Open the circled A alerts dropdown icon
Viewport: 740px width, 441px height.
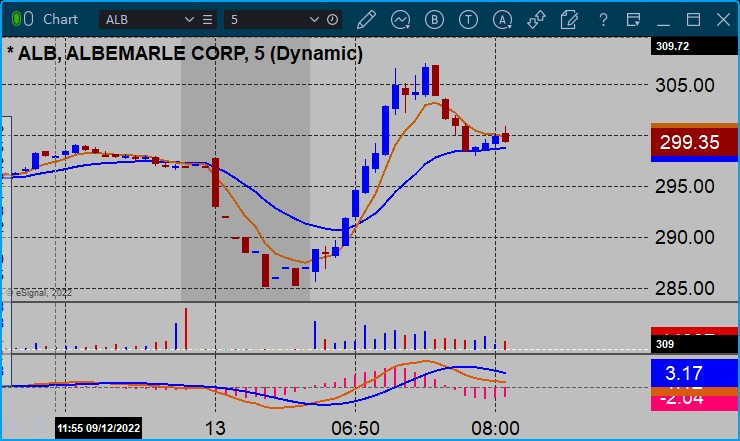click(x=503, y=20)
